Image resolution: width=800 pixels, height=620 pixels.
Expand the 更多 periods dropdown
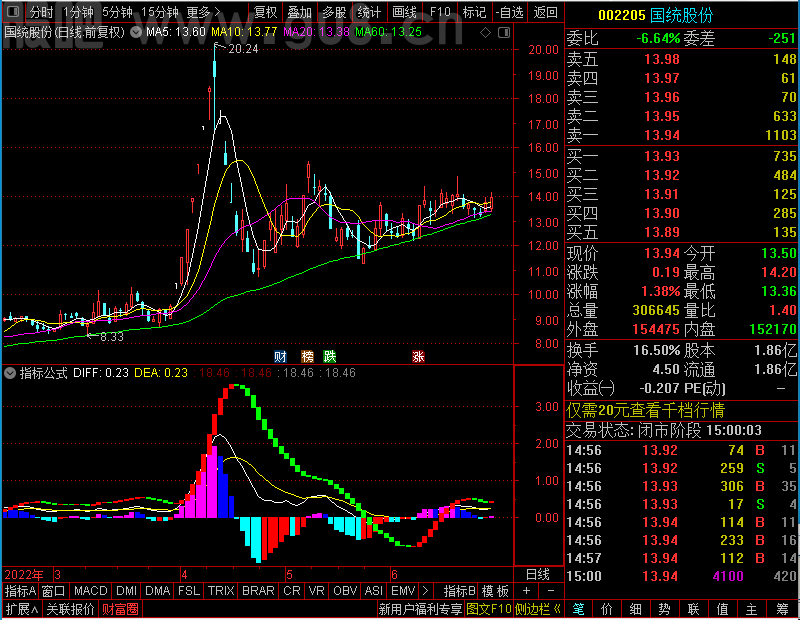204,12
